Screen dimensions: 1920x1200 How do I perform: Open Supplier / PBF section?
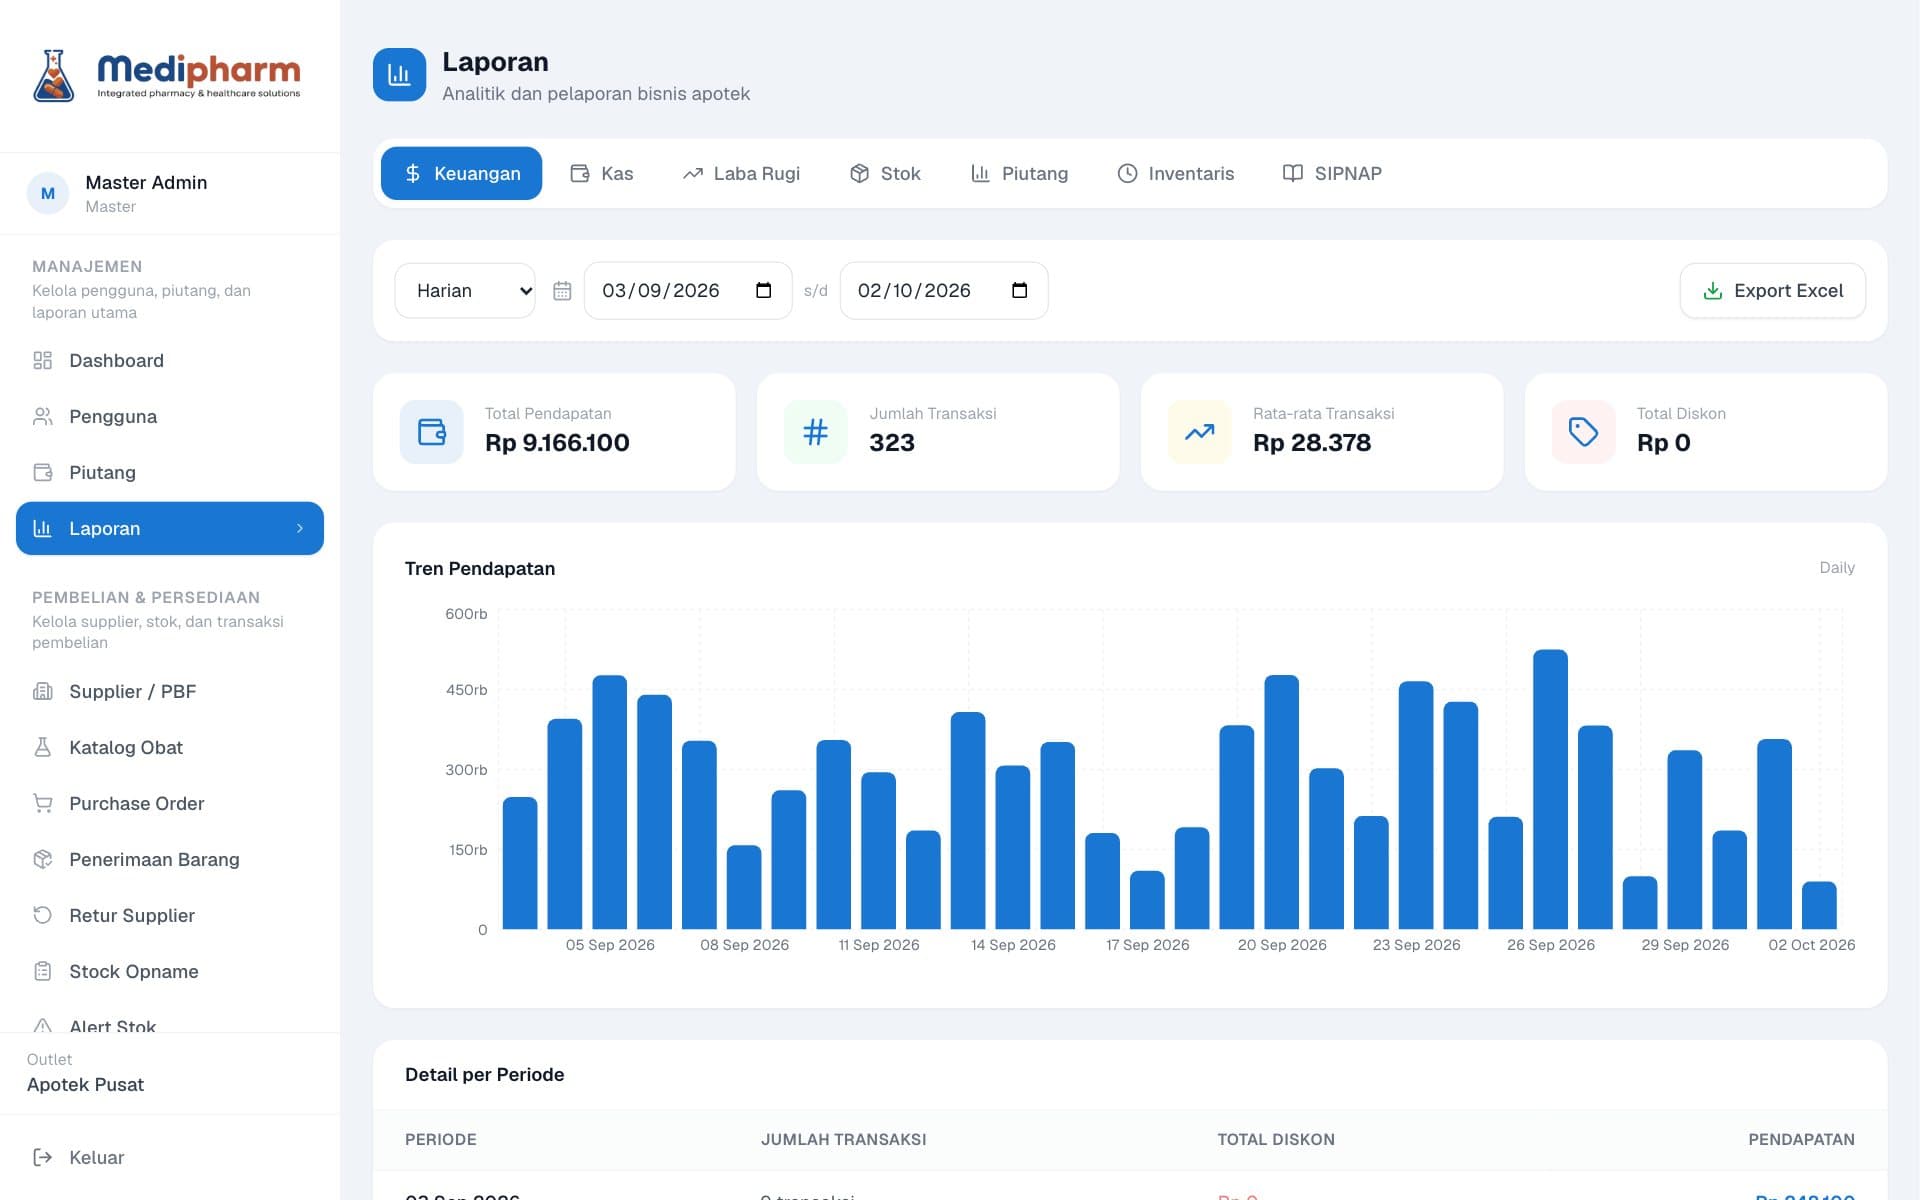click(170, 691)
